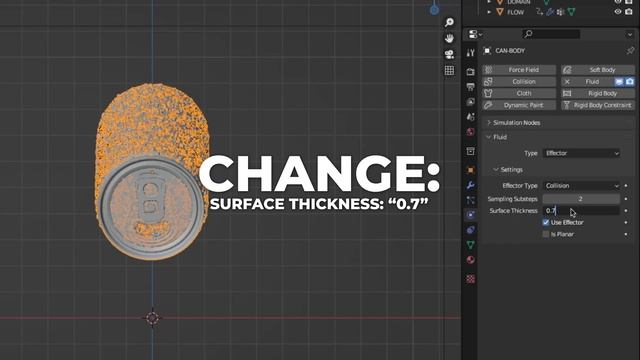The width and height of the screenshot is (640, 360).
Task: Expand the FLOW object in outliner
Action: 489,12
